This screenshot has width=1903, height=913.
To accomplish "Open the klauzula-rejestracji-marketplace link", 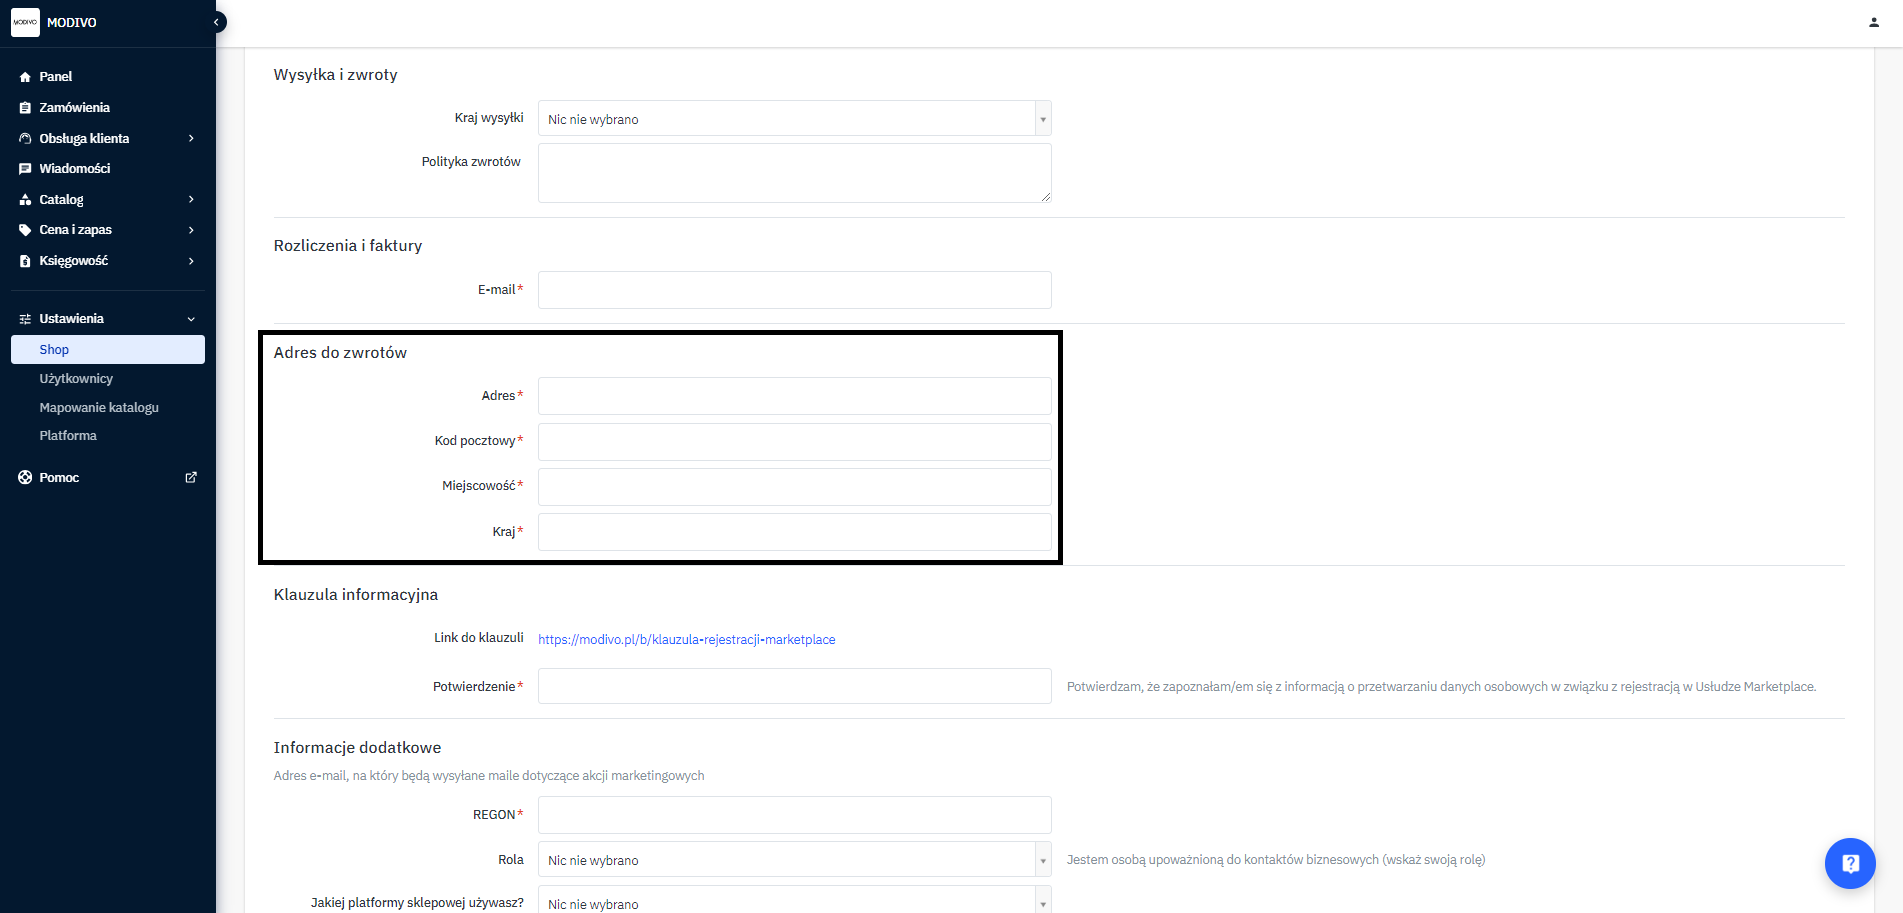I will coord(687,640).
